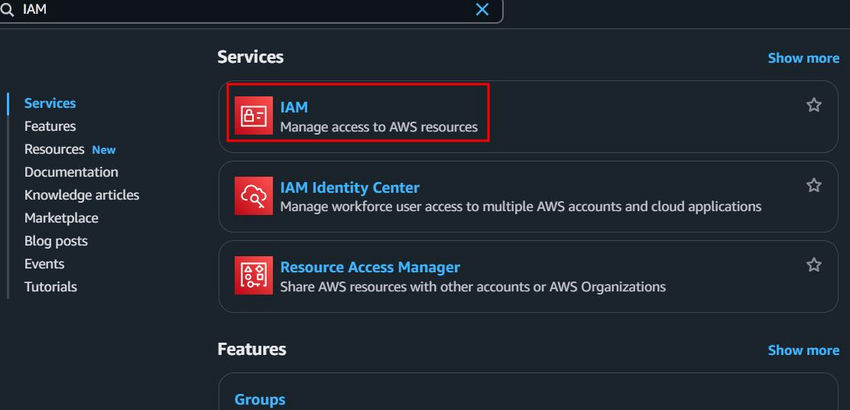The height and width of the screenshot is (410, 850).
Task: Favorite the IAM service with star
Action: tap(814, 105)
